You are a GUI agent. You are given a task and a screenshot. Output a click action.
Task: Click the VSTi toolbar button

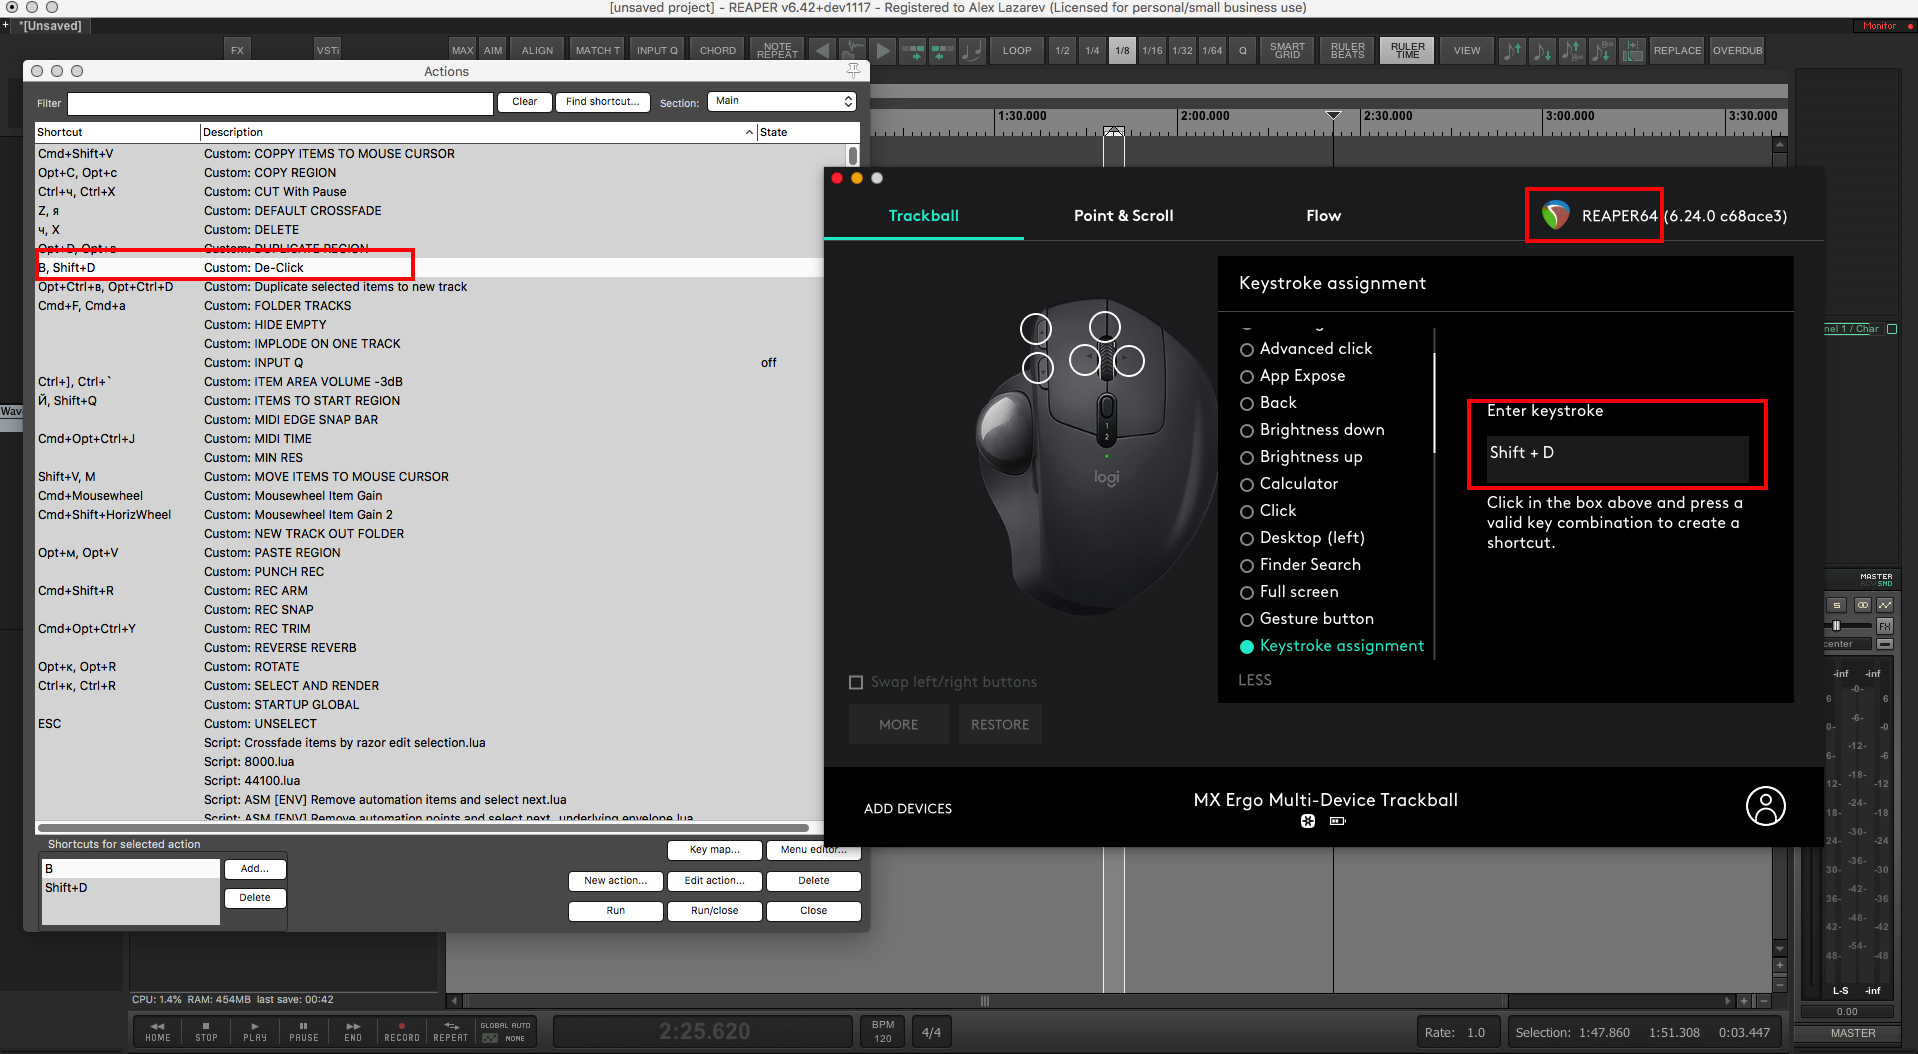tap(327, 50)
